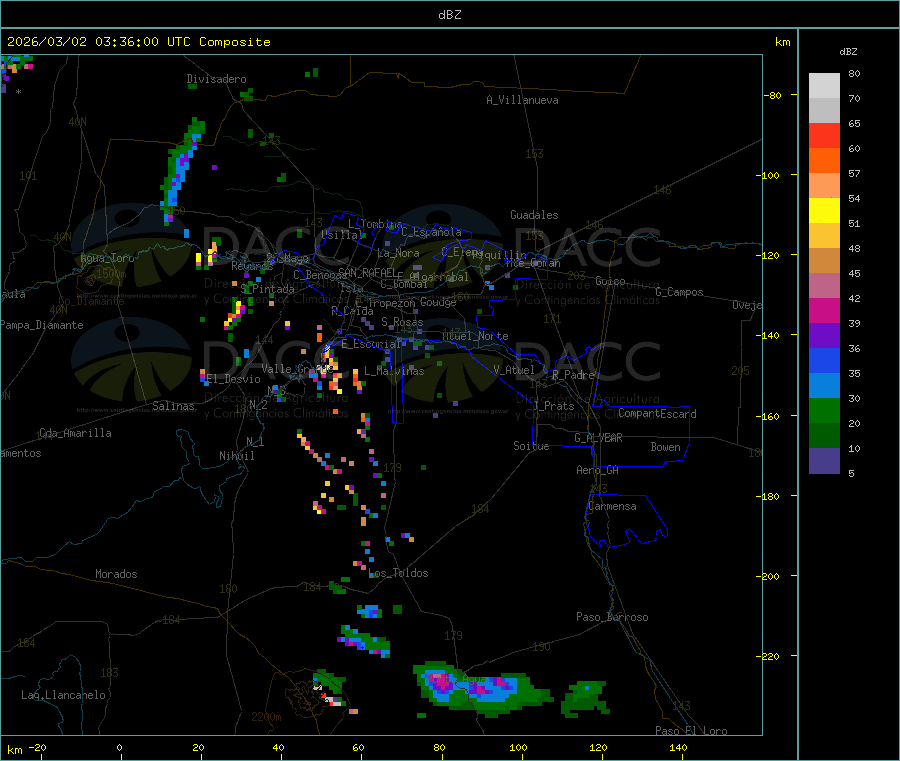Click the Soitue map label
This screenshot has width=900, height=761.
pos(531,446)
